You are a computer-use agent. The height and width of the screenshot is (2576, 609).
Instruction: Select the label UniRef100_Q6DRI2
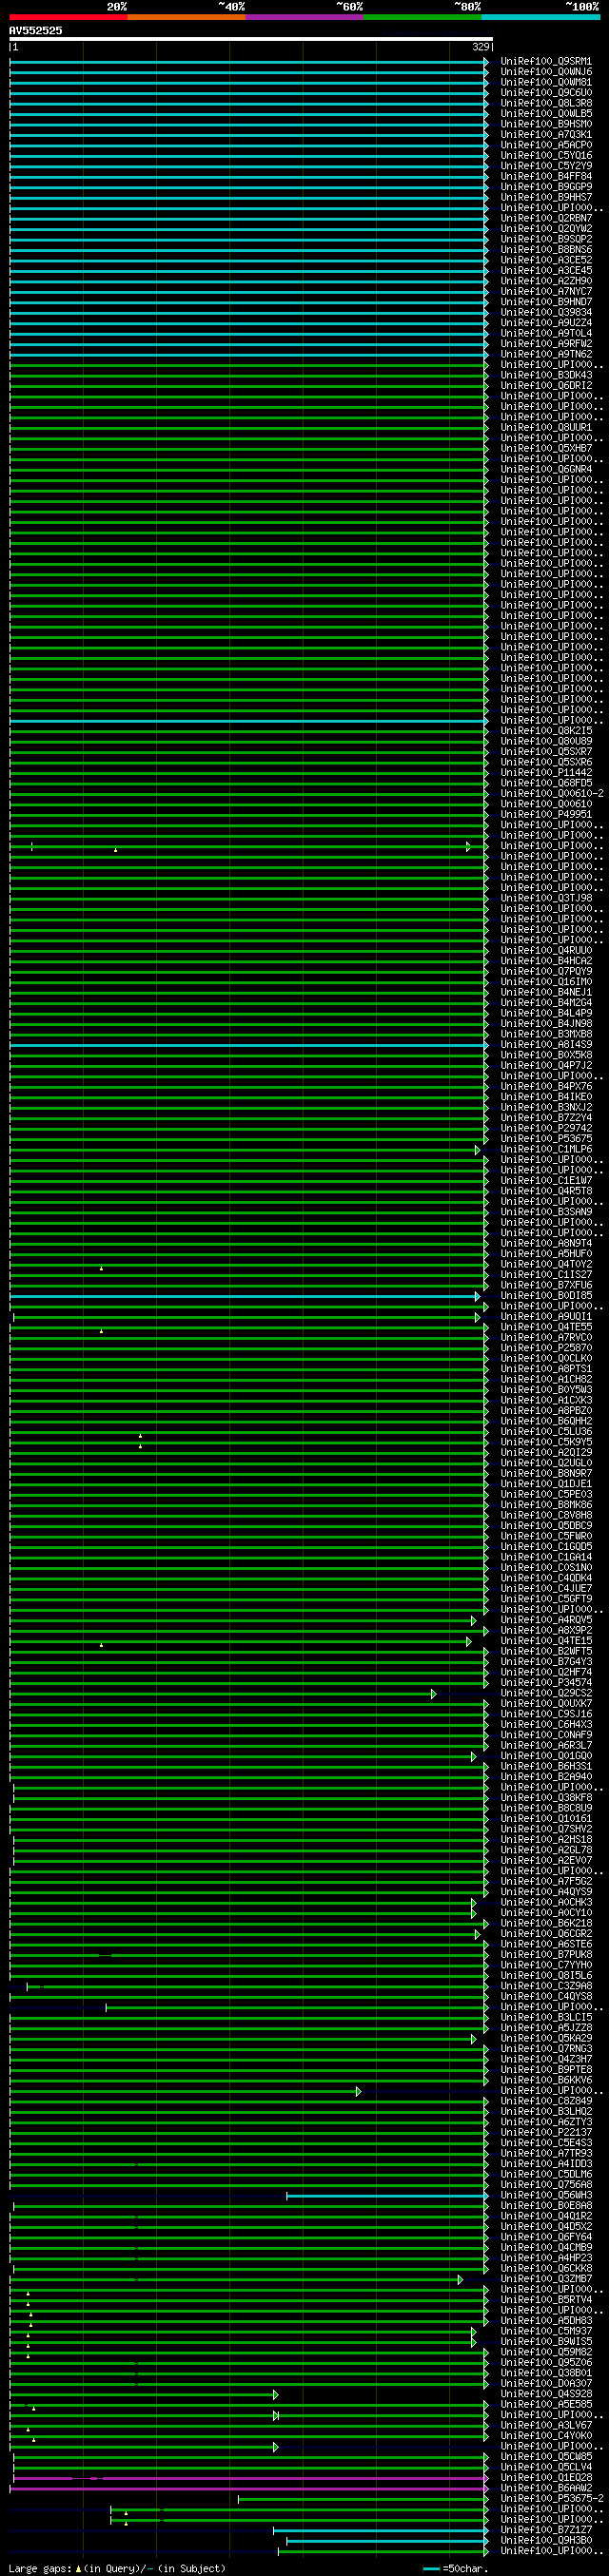(546, 386)
